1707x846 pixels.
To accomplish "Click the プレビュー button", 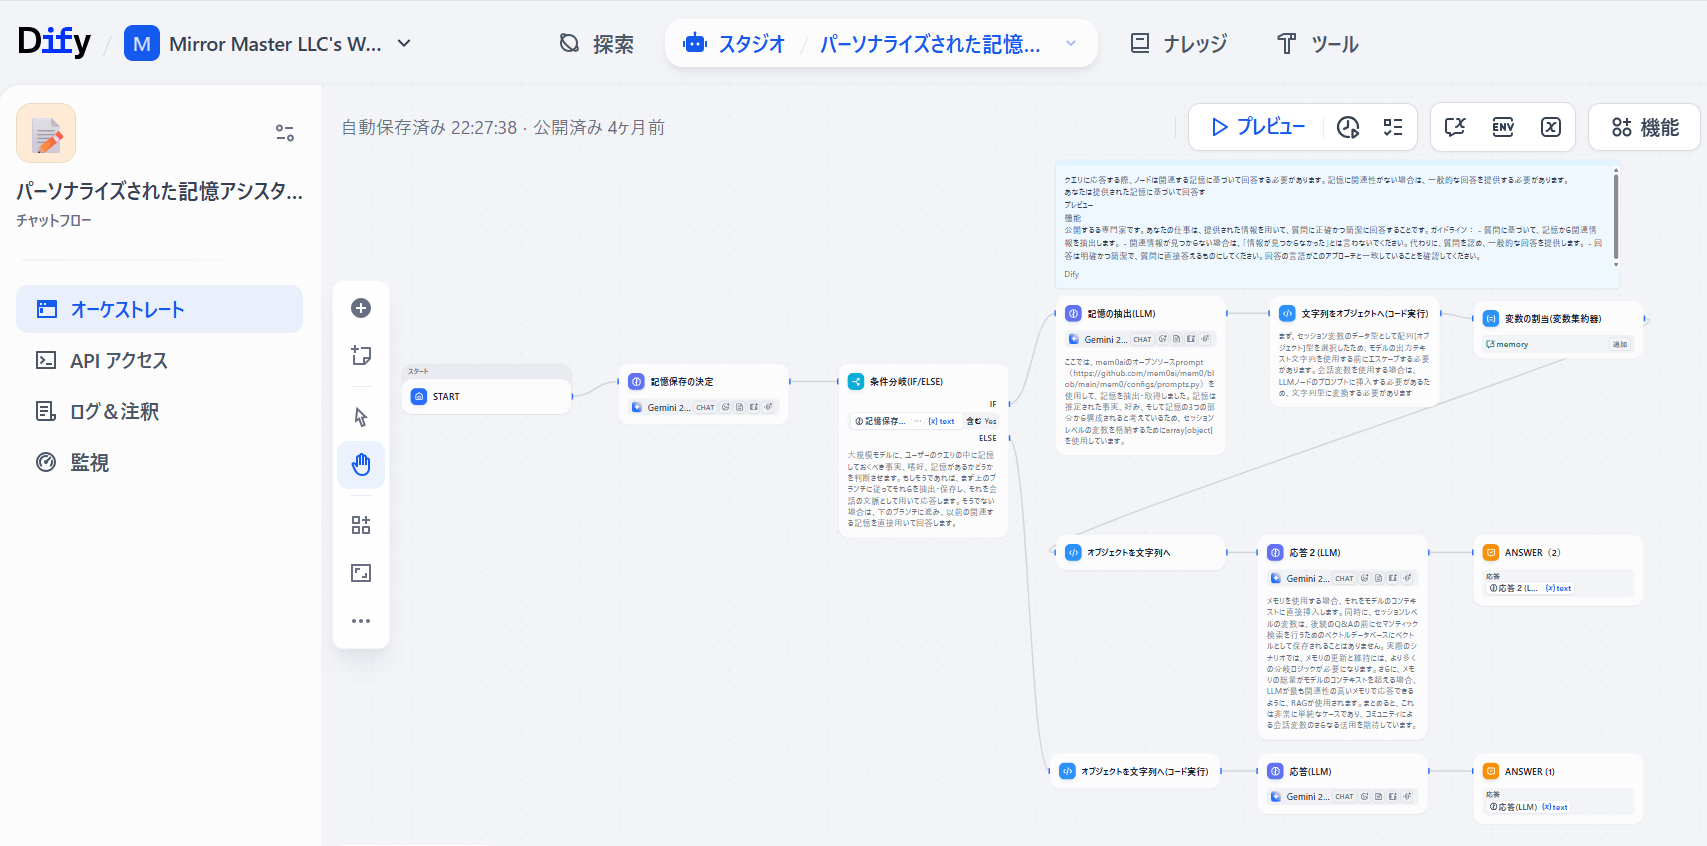I will pyautogui.click(x=1257, y=127).
